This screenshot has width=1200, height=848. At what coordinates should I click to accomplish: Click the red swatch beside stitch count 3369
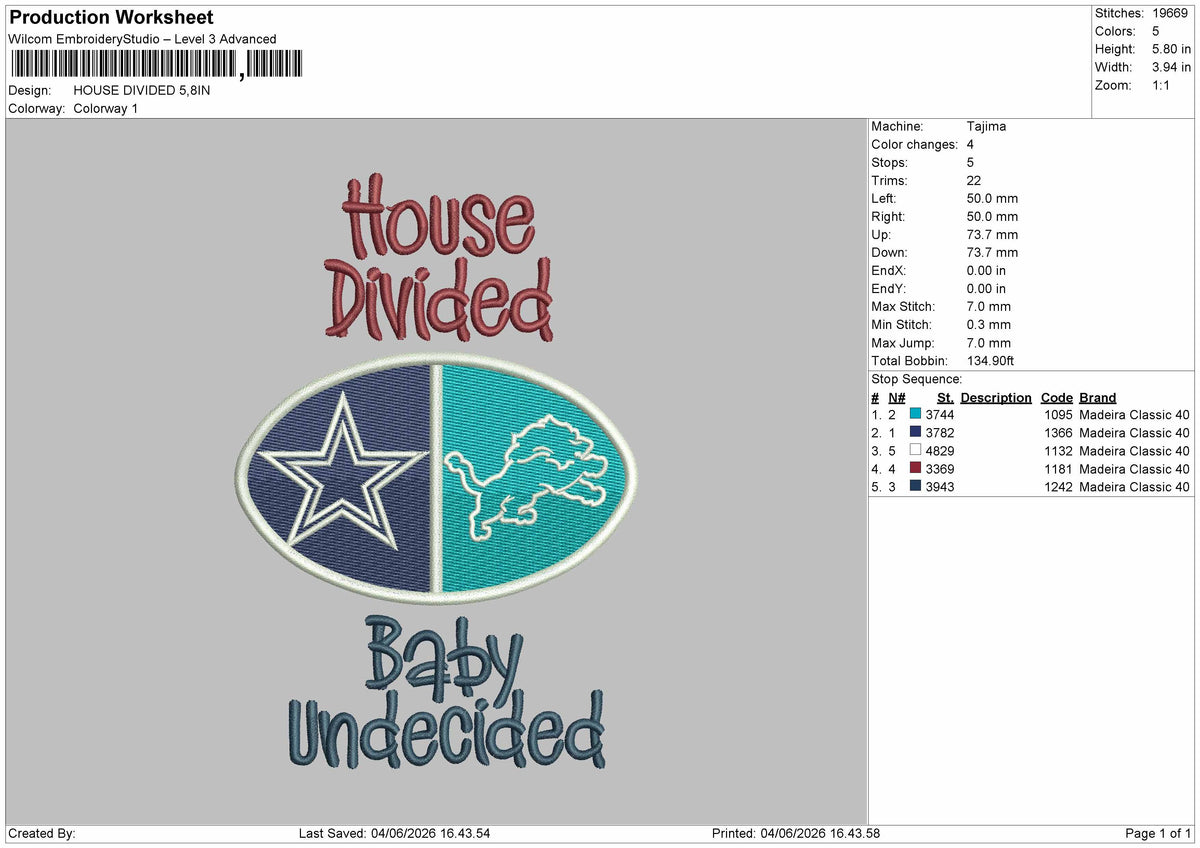click(915, 469)
